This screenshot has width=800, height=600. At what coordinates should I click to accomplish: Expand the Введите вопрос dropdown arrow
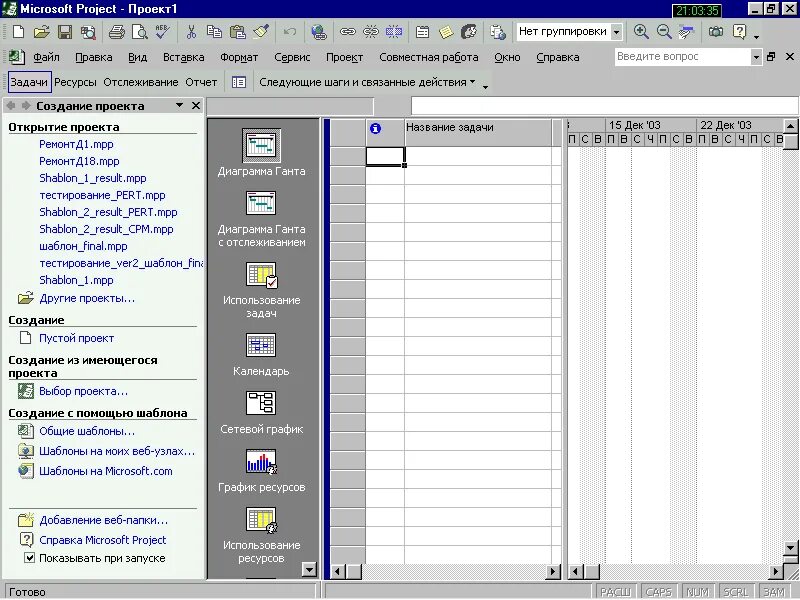point(756,57)
